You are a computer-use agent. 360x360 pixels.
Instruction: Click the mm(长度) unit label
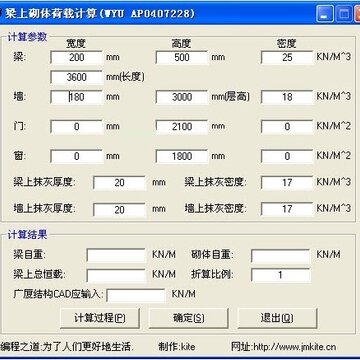coord(125,77)
